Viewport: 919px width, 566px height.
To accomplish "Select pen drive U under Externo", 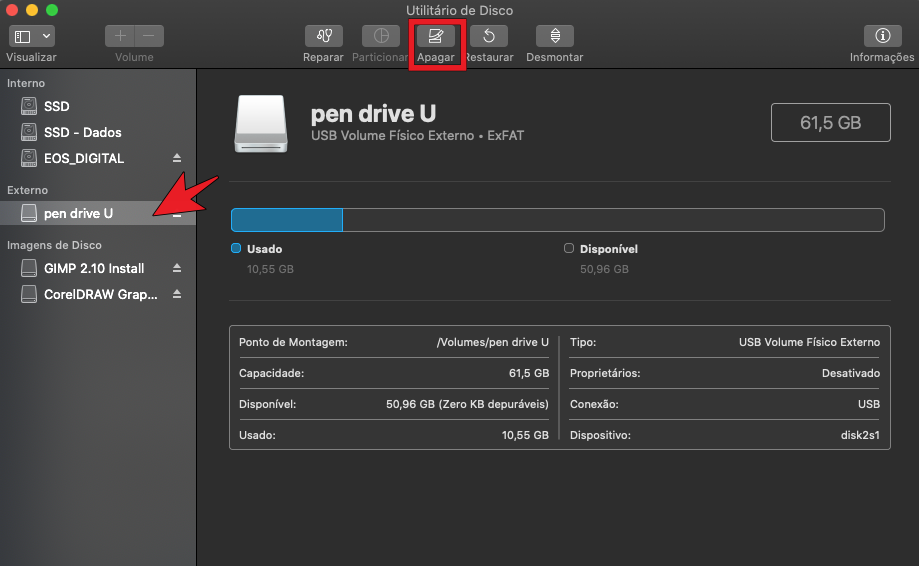I will coord(78,213).
